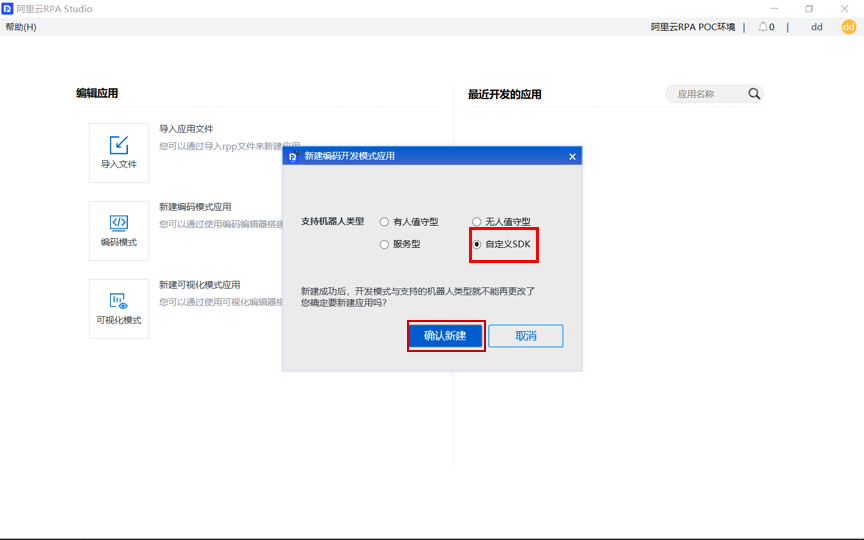The height and width of the screenshot is (540, 864).
Task: Click the 最近开发的应用 heading
Action: pyautogui.click(x=505, y=94)
